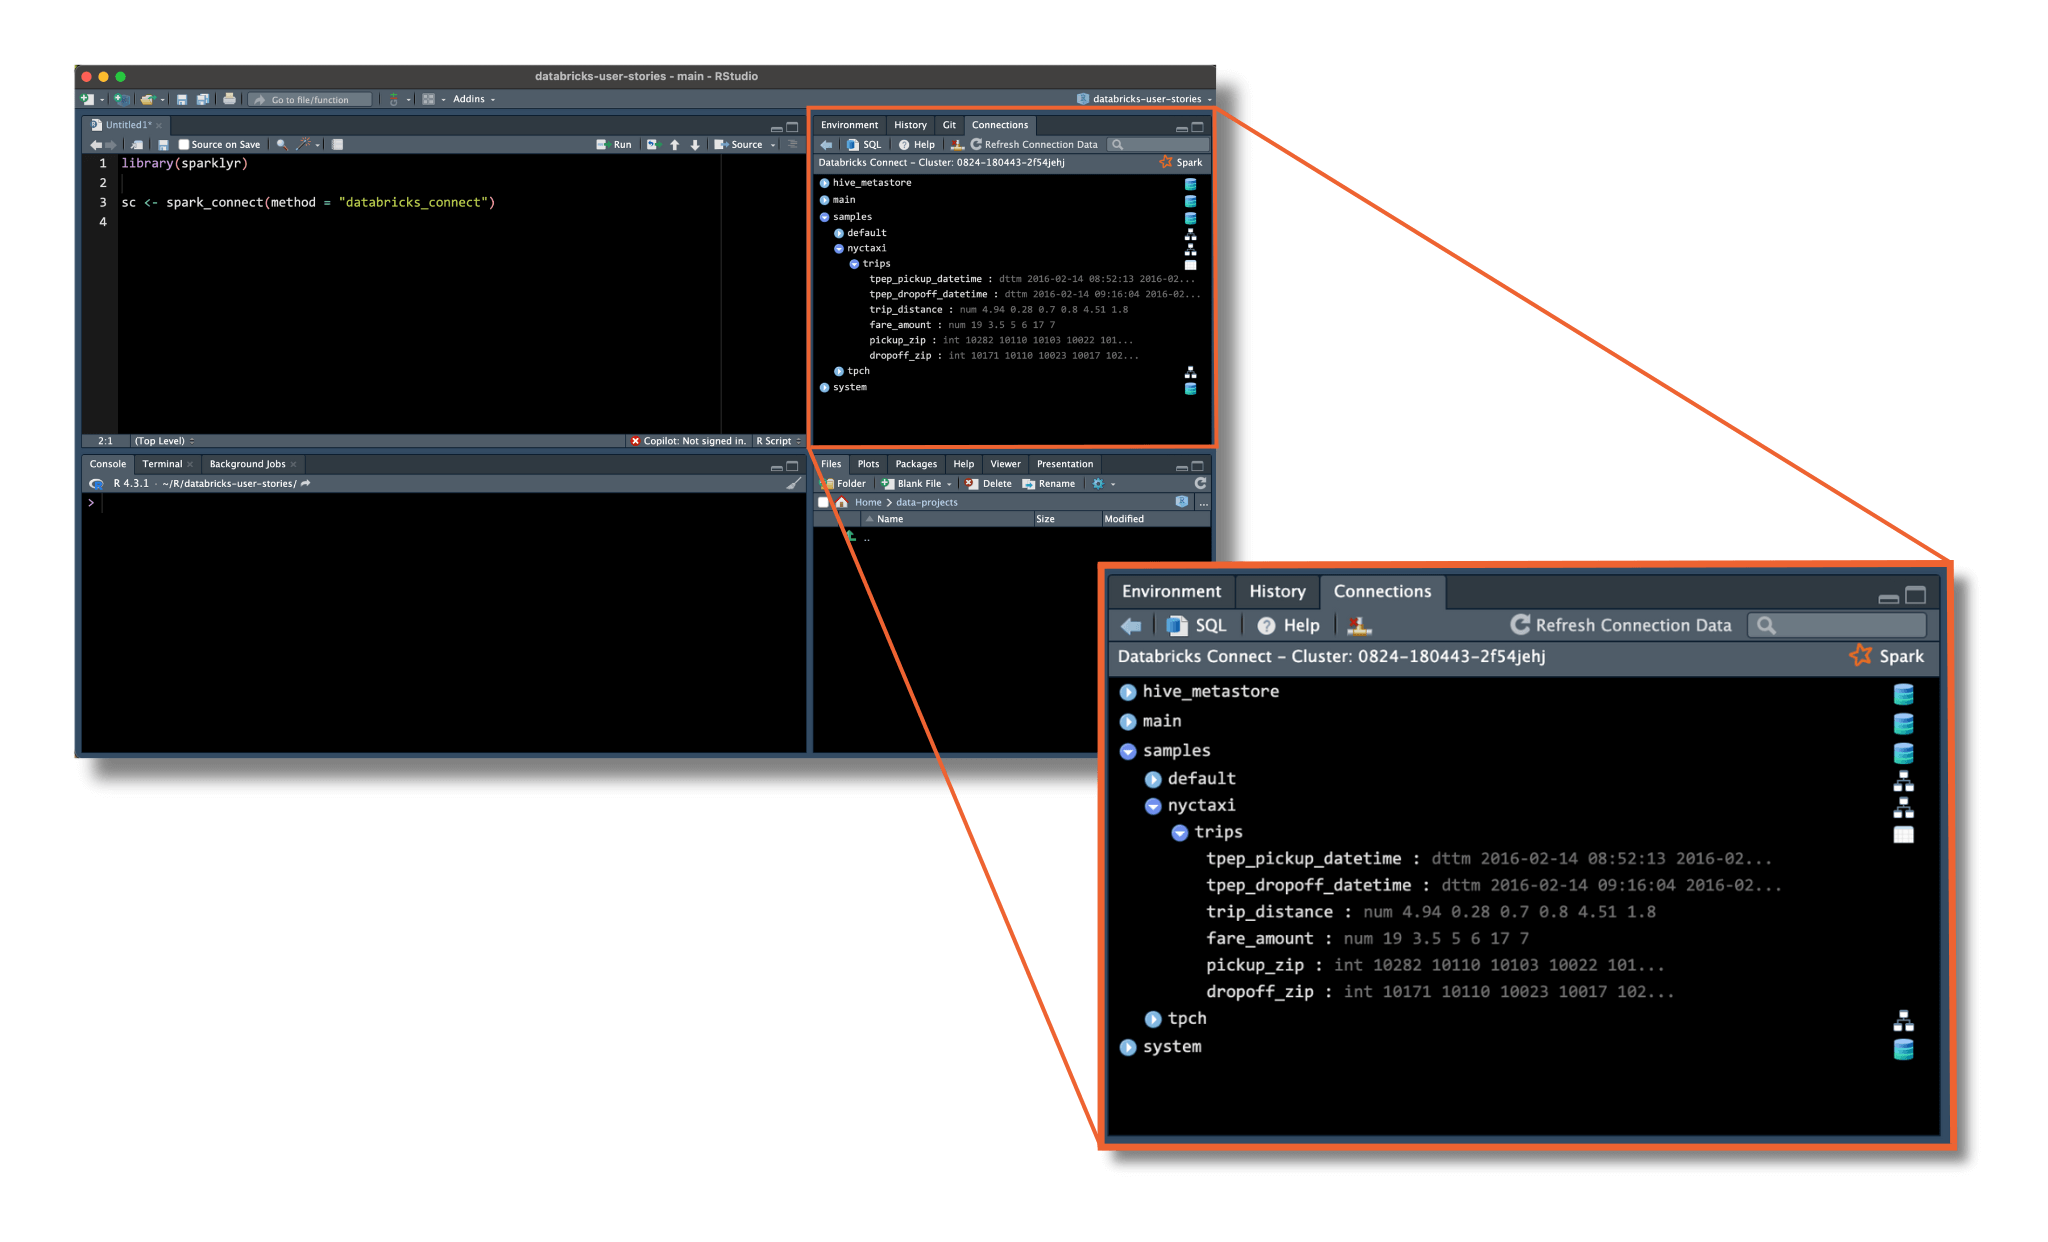Switch to the Git tab

(949, 125)
